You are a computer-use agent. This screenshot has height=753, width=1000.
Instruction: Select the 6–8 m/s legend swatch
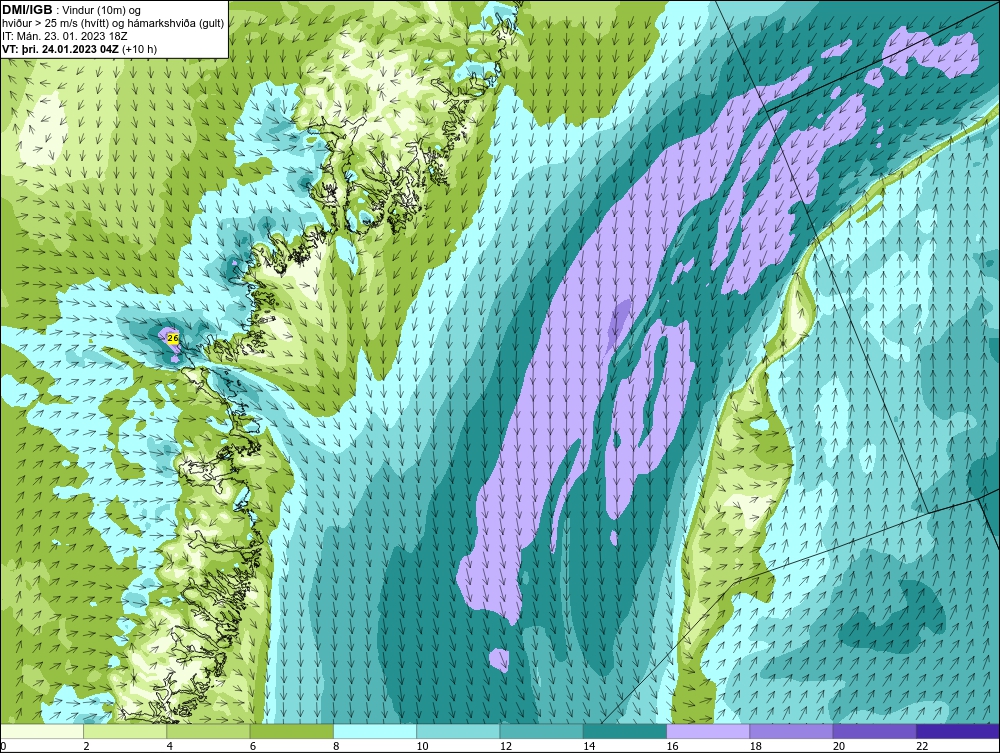click(x=291, y=731)
